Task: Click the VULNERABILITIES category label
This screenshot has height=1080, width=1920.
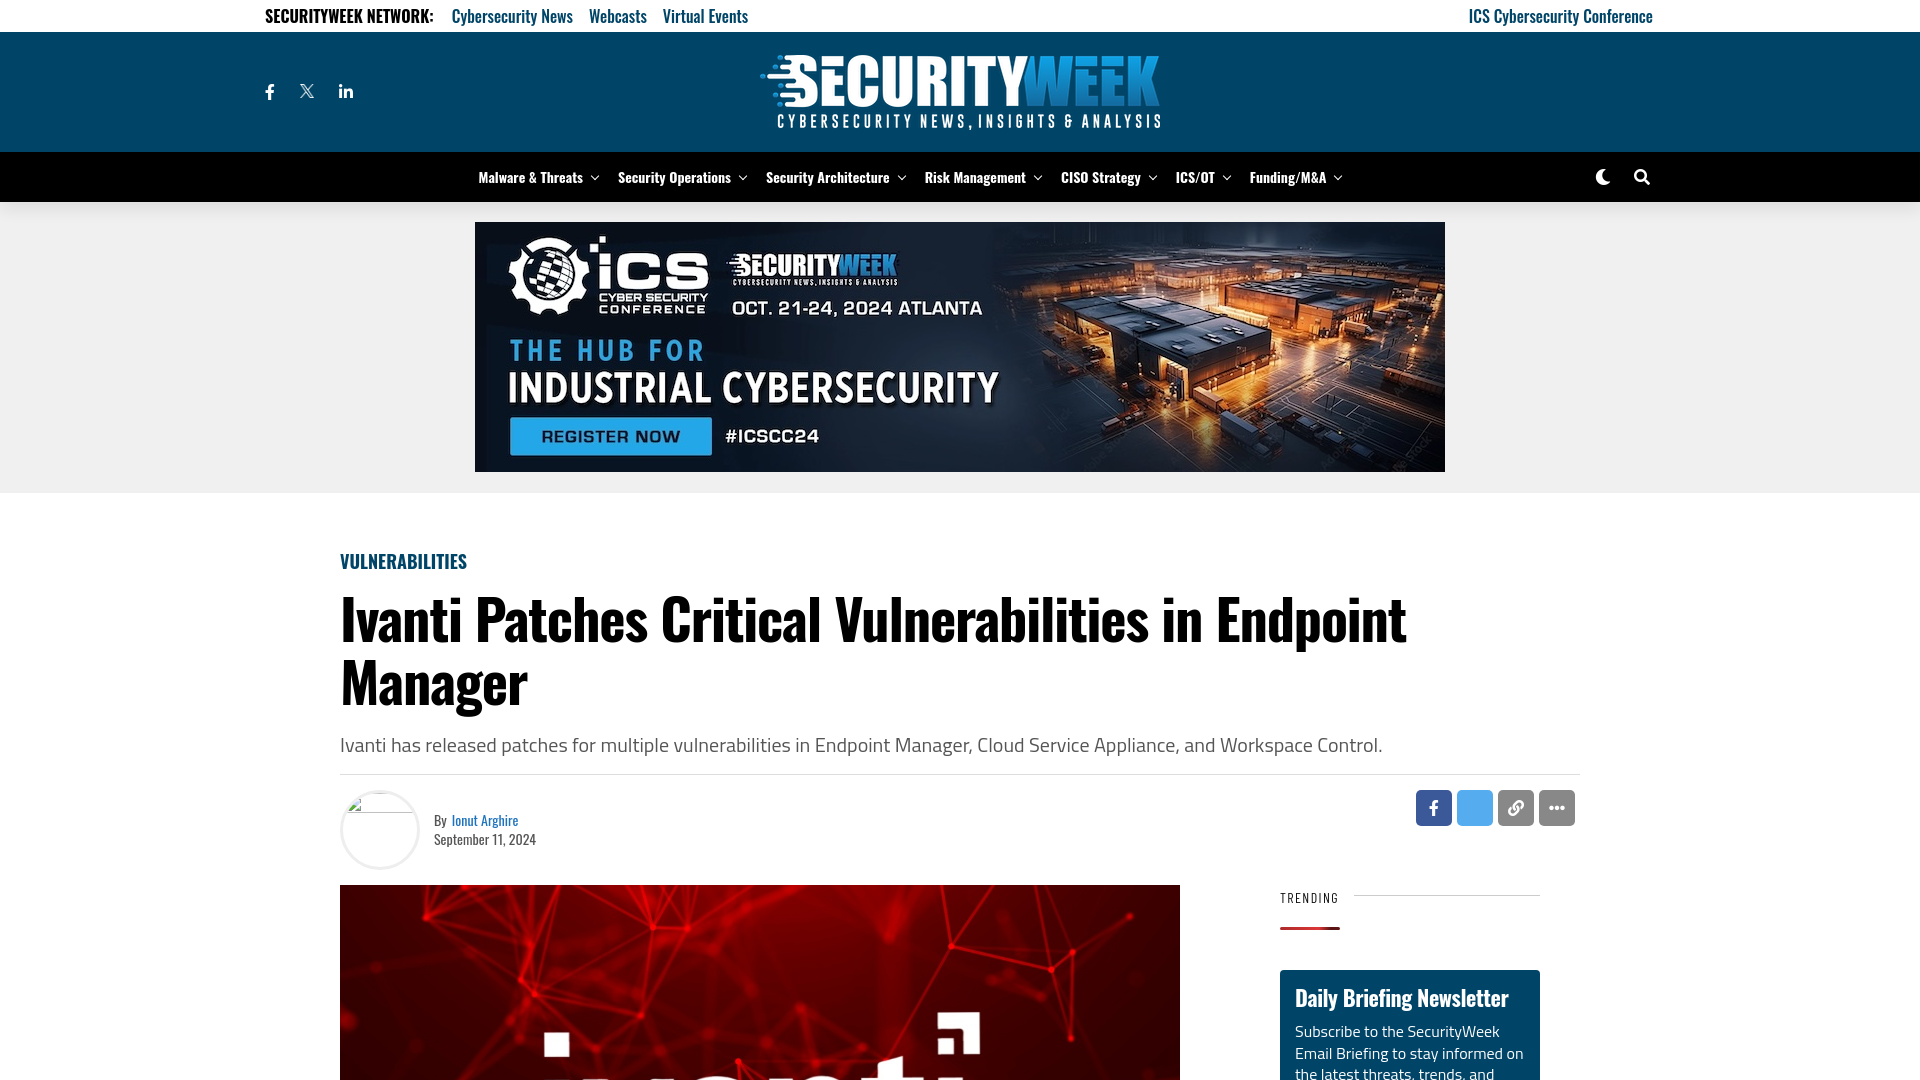Action: click(x=404, y=560)
